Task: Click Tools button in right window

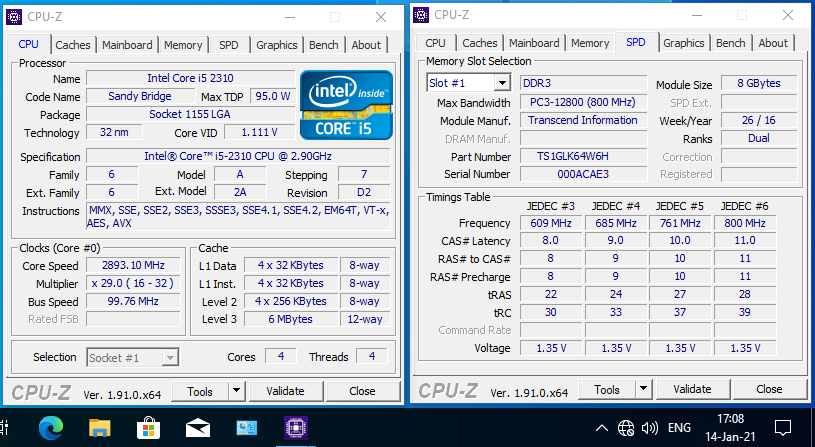Action: (x=607, y=389)
